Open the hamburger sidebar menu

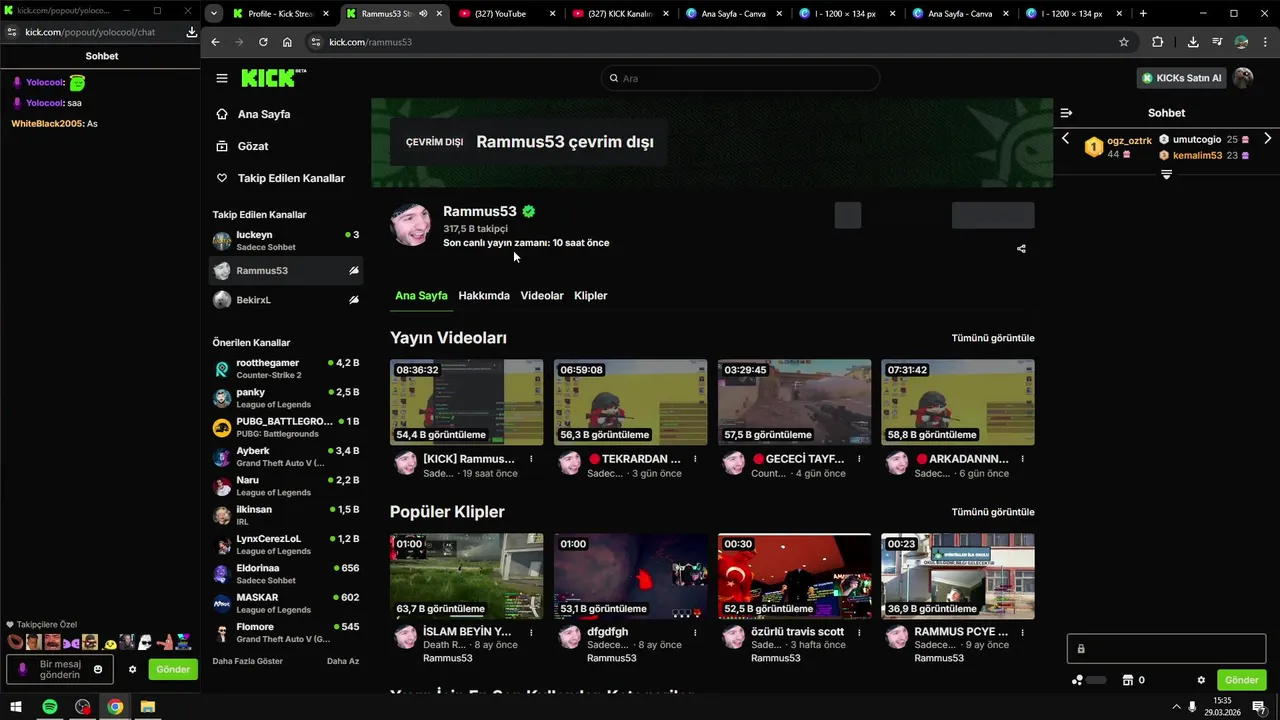point(222,78)
